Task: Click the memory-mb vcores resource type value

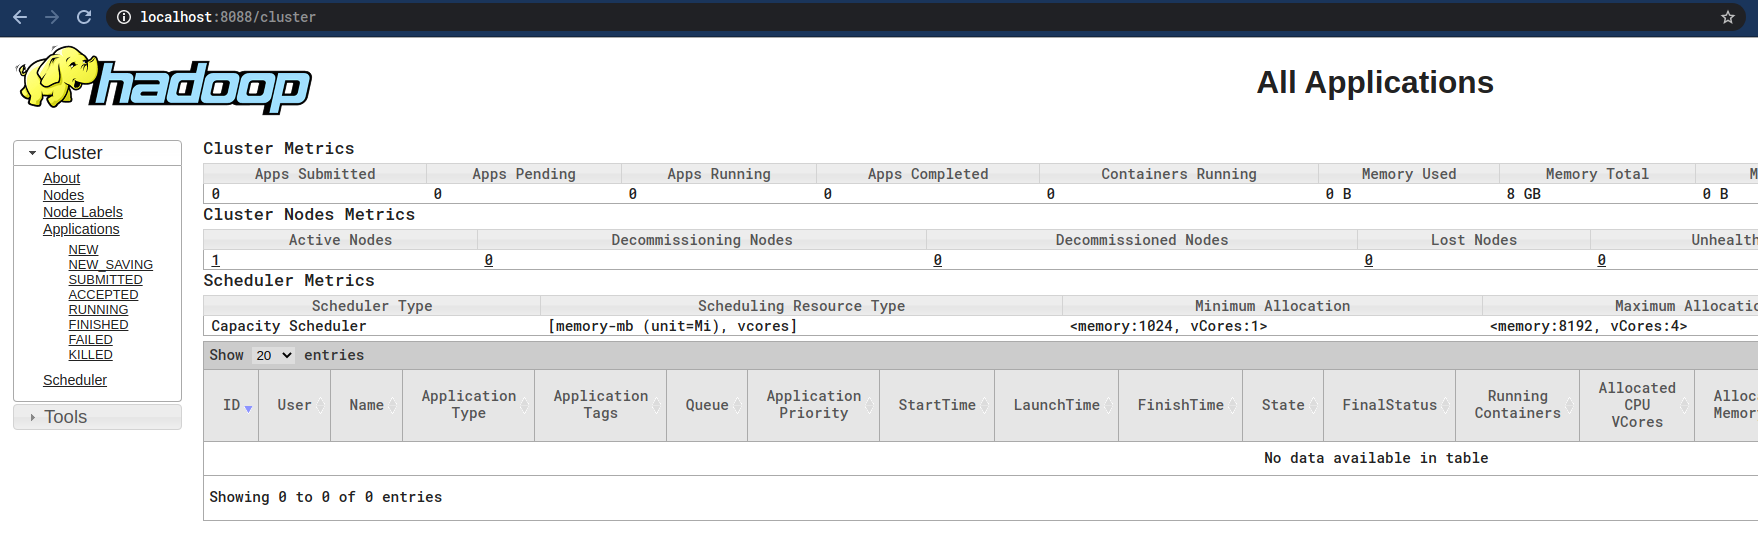Action: tap(672, 326)
